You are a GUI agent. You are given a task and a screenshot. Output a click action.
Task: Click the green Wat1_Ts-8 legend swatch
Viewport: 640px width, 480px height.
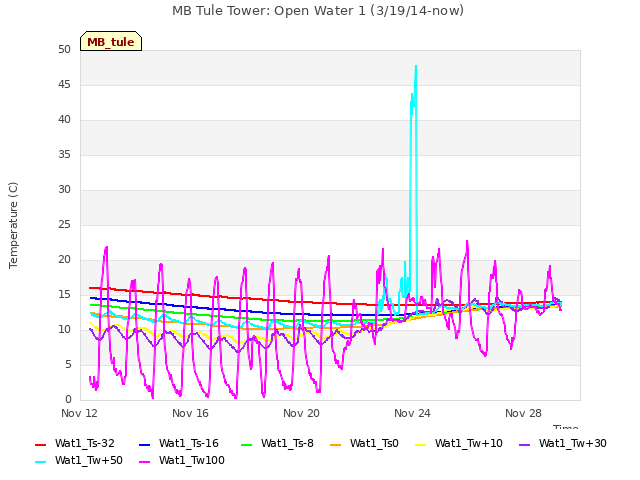pos(247,444)
